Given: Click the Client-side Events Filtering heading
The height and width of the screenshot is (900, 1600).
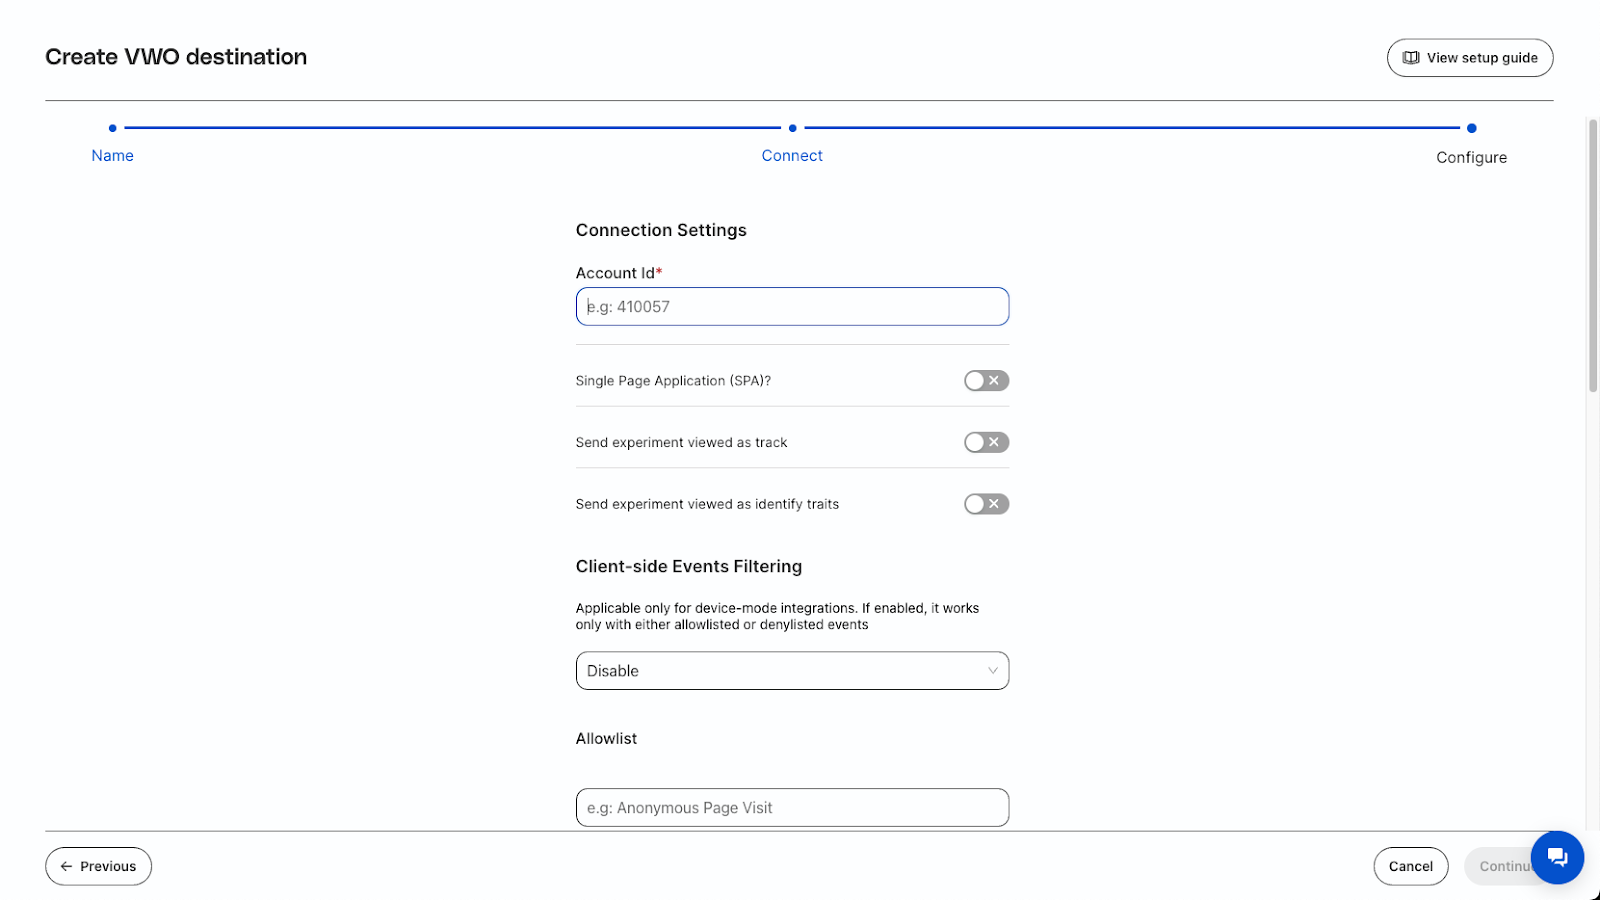Looking at the screenshot, I should (689, 566).
